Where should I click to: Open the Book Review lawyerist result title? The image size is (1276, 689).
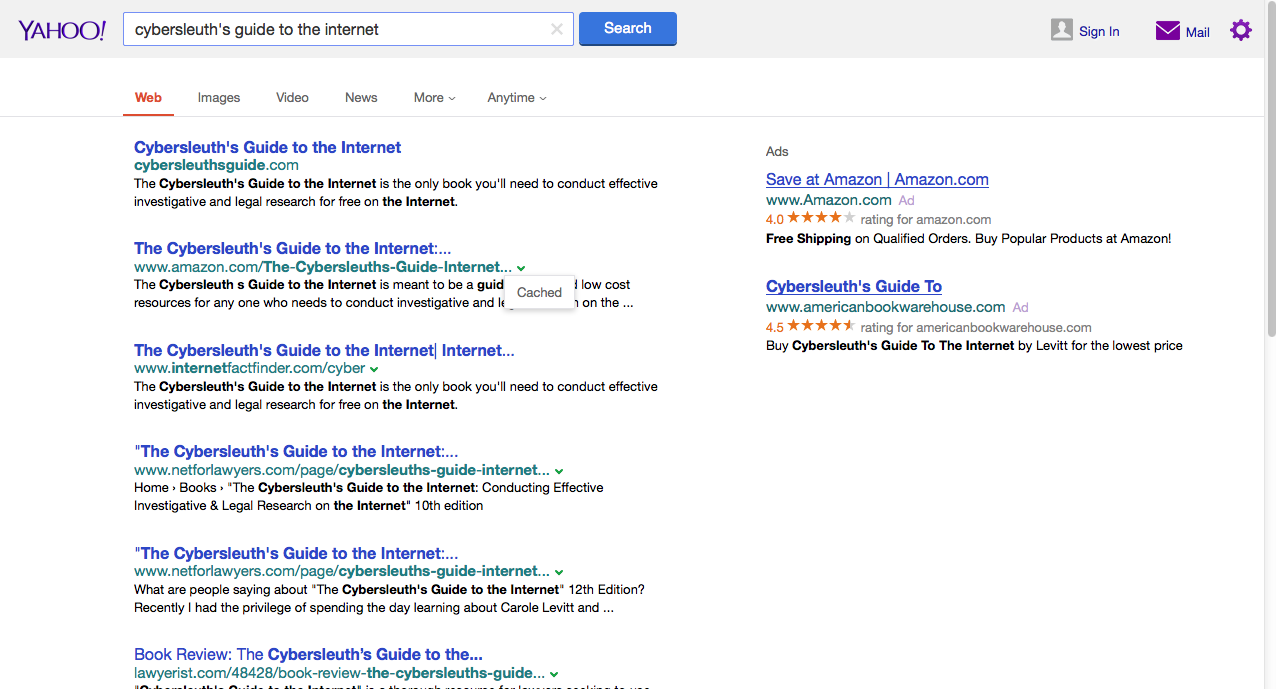pos(308,654)
